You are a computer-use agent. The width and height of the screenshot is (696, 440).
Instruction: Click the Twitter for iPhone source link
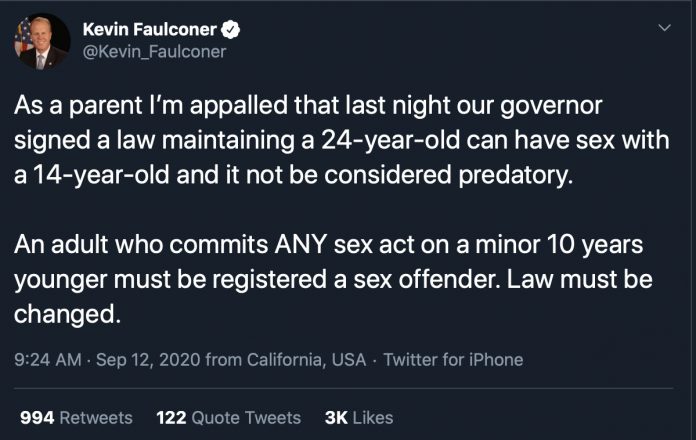click(x=453, y=360)
